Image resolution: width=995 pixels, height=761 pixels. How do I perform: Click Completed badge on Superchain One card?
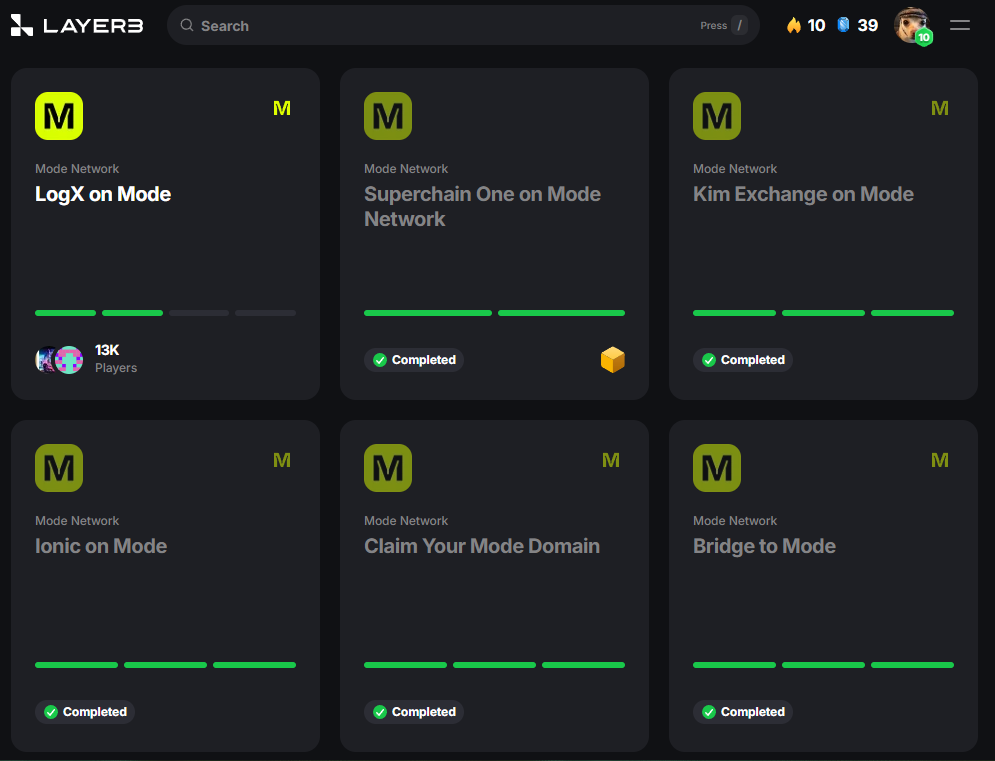[414, 360]
